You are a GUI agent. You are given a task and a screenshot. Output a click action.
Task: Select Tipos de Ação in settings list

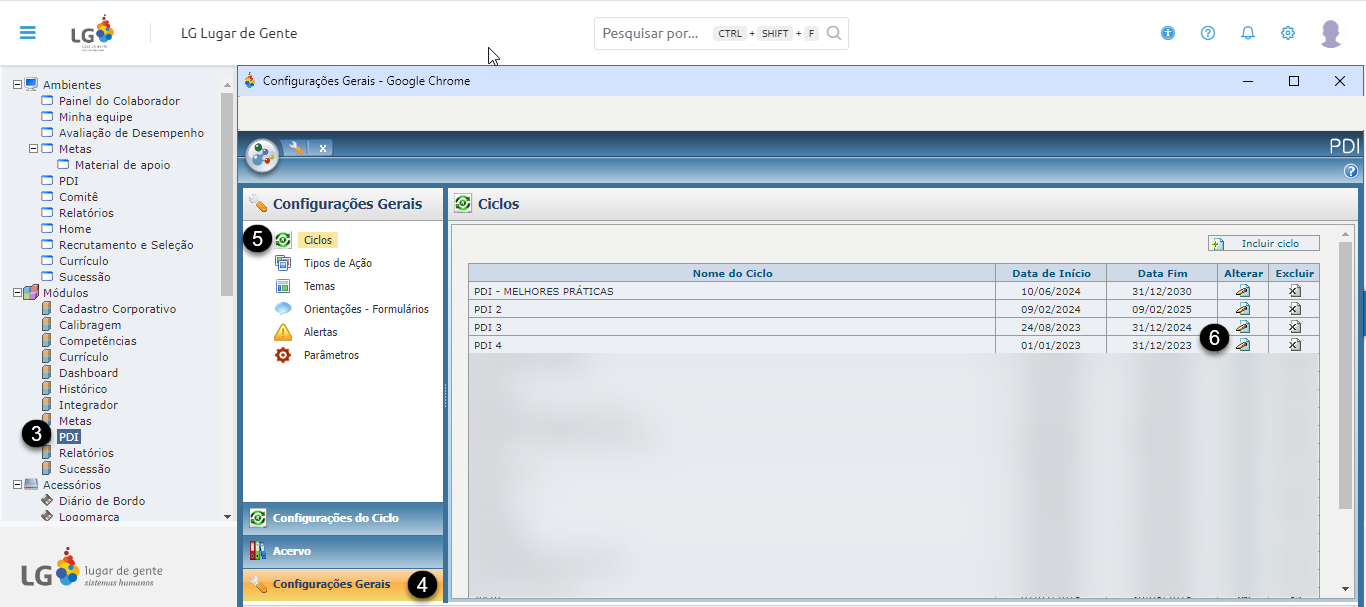[337, 263]
